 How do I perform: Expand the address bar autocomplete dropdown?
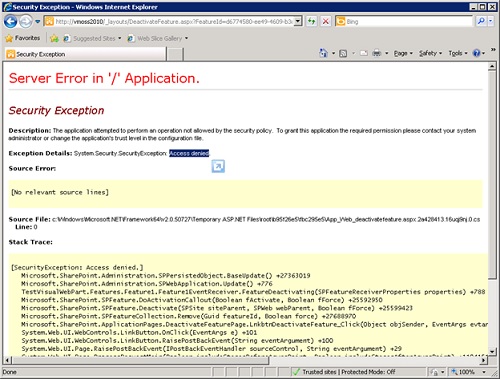(x=298, y=22)
